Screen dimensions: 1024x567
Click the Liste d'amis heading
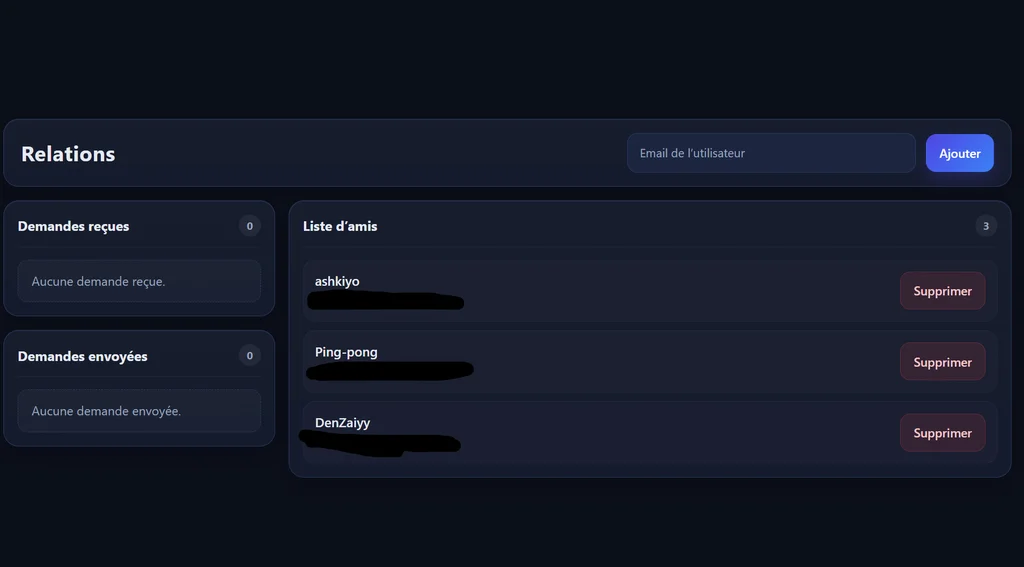coord(340,226)
